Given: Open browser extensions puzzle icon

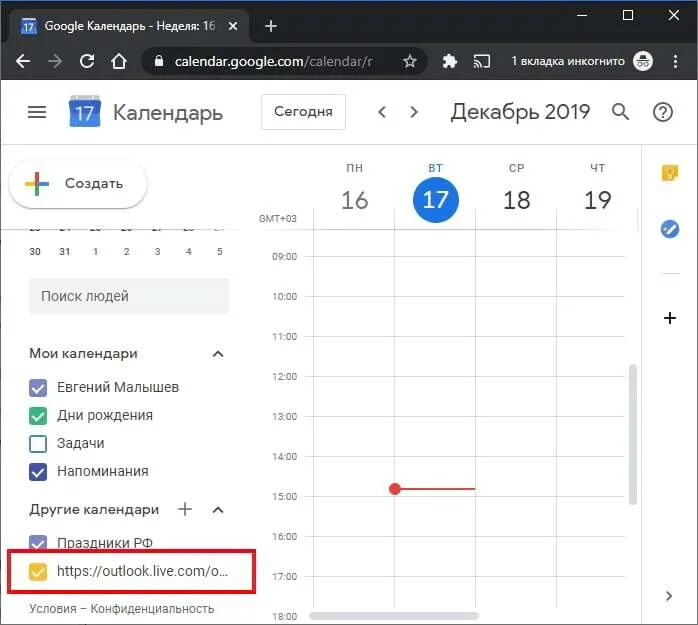Looking at the screenshot, I should point(450,61).
